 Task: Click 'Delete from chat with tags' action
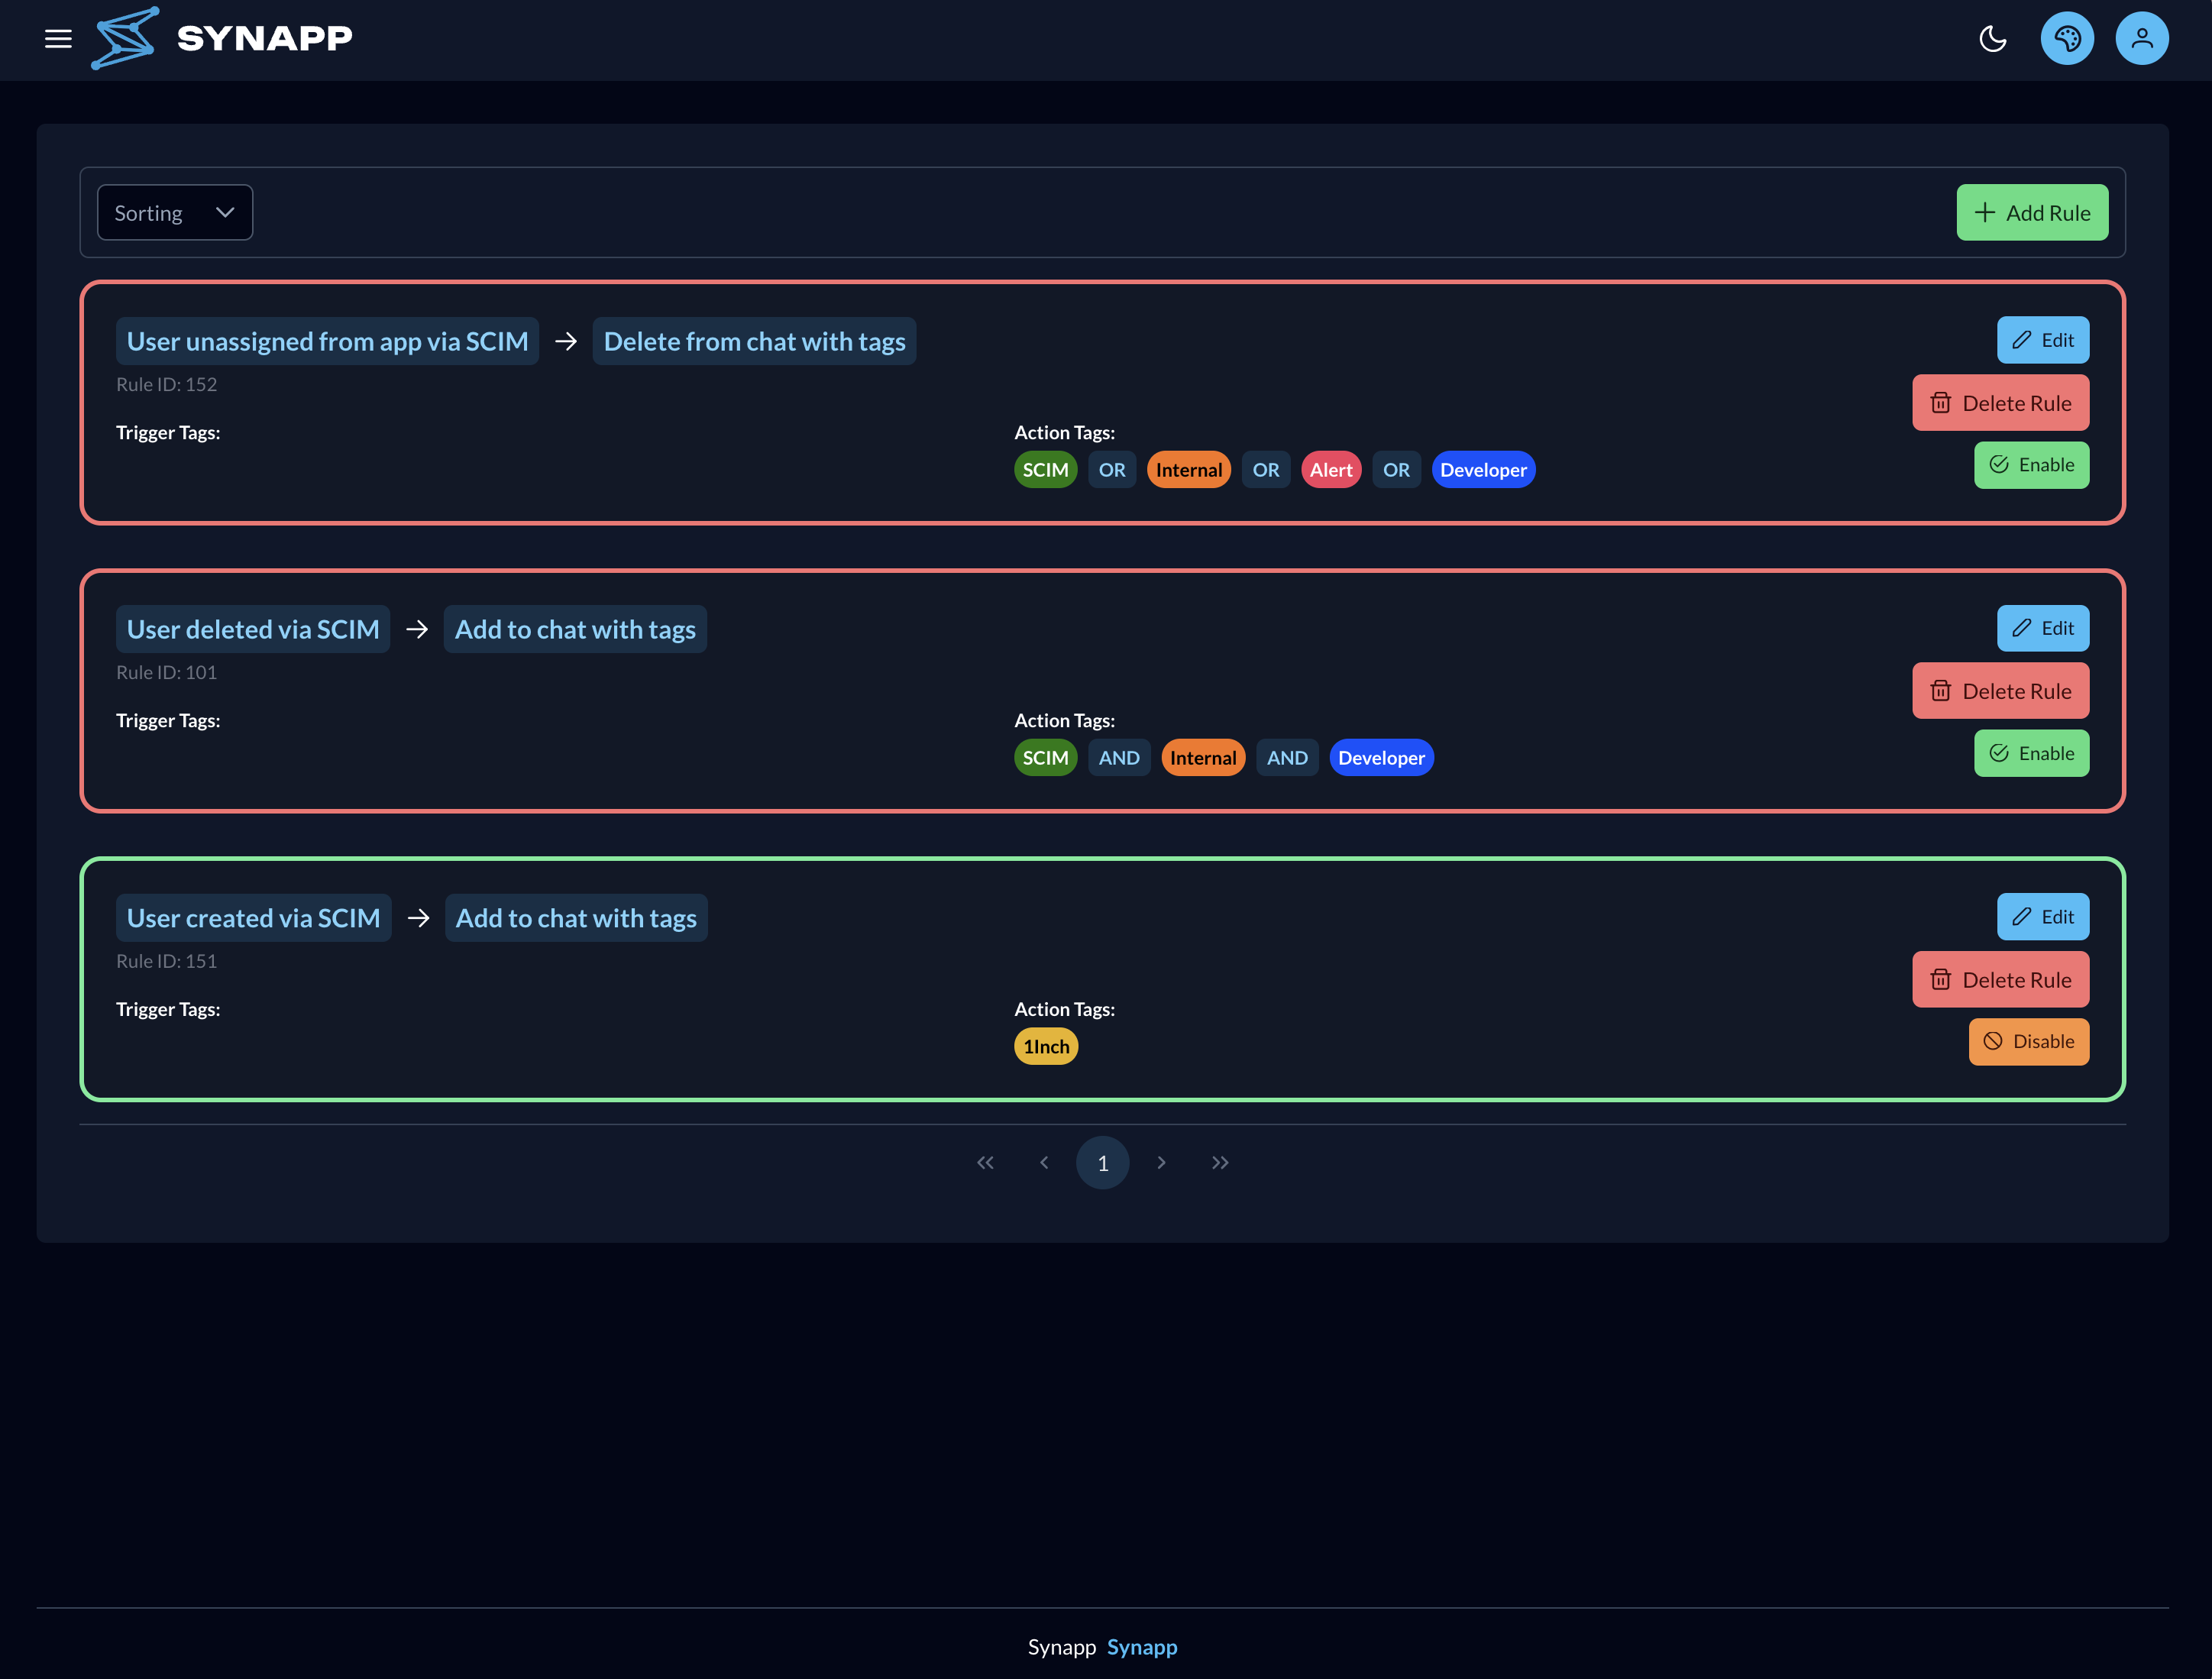(754, 341)
